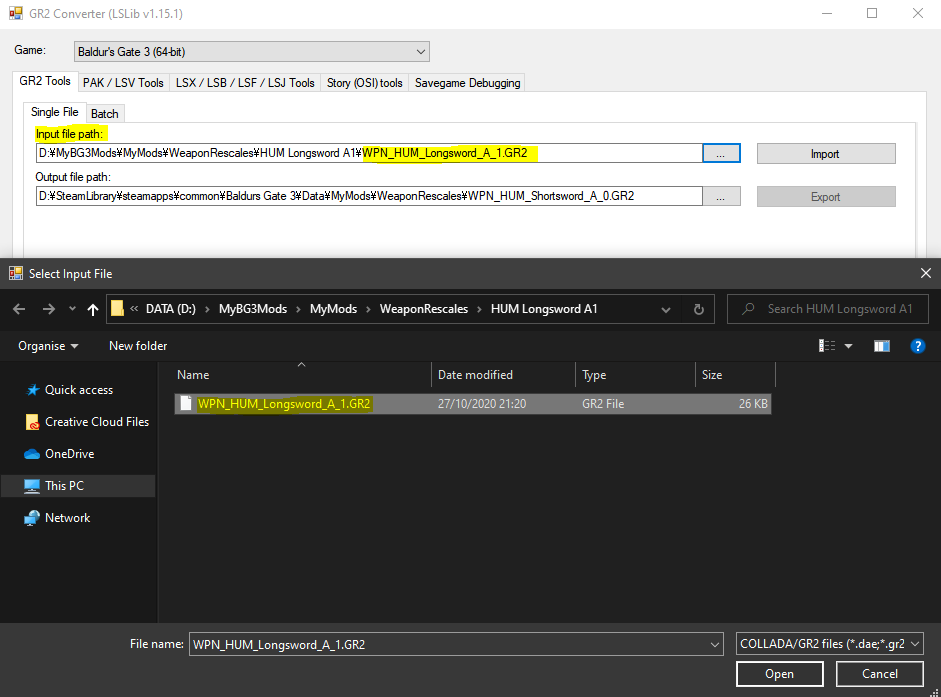Viewport: 941px width, 697px height.
Task: Click GR2 Converter app title icon
Action: pyautogui.click(x=16, y=13)
